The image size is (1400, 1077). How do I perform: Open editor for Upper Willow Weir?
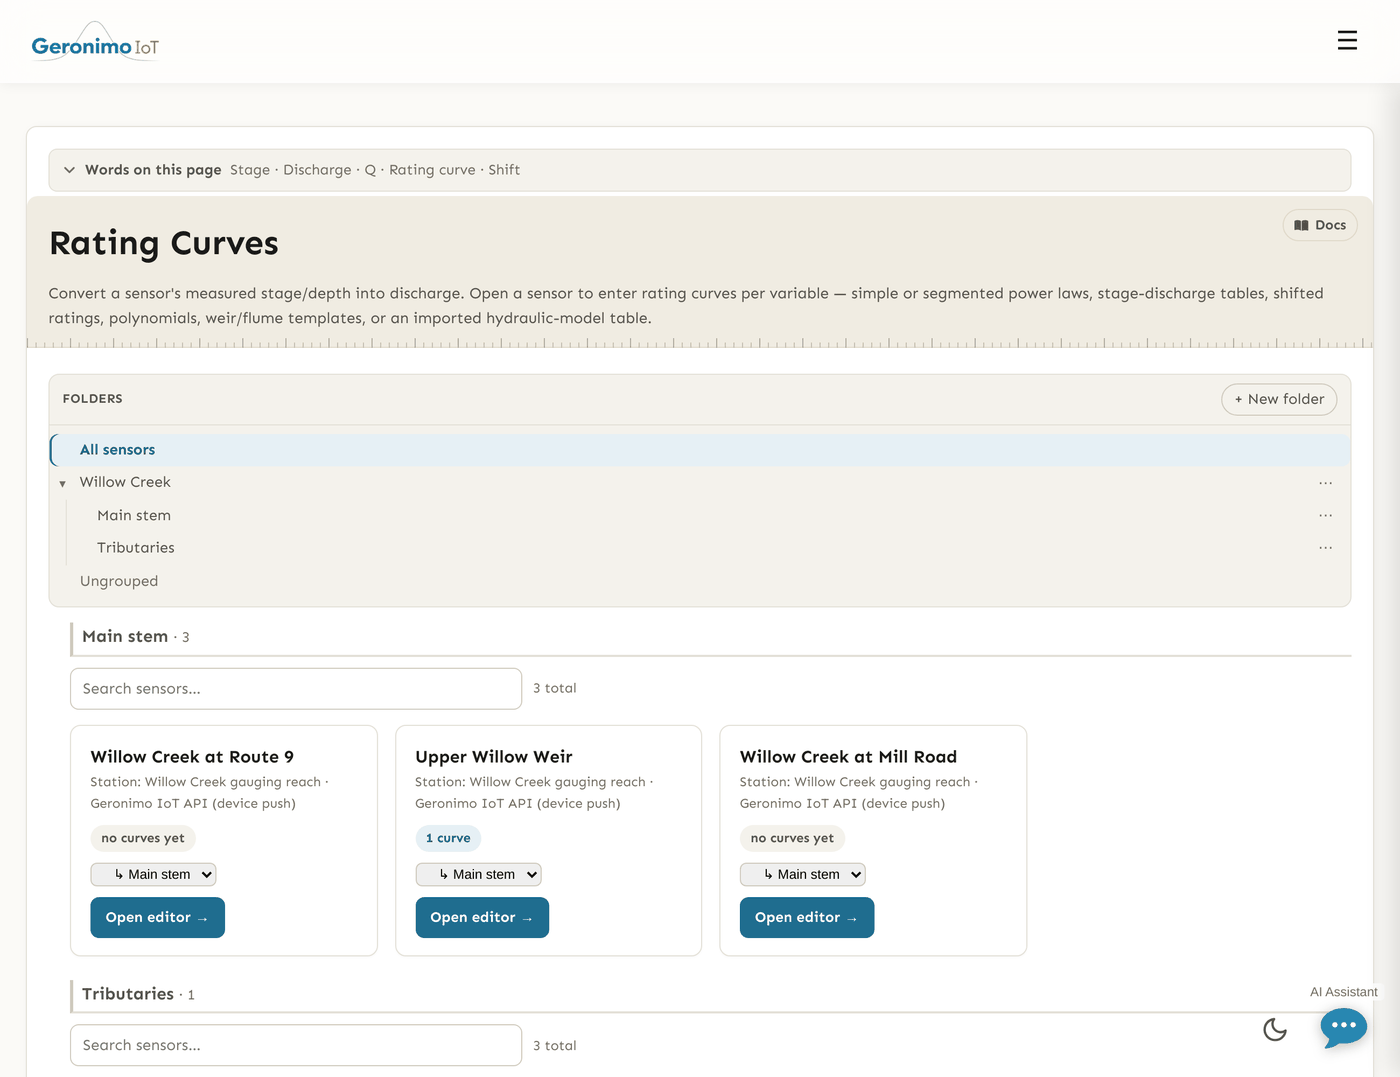[482, 918]
